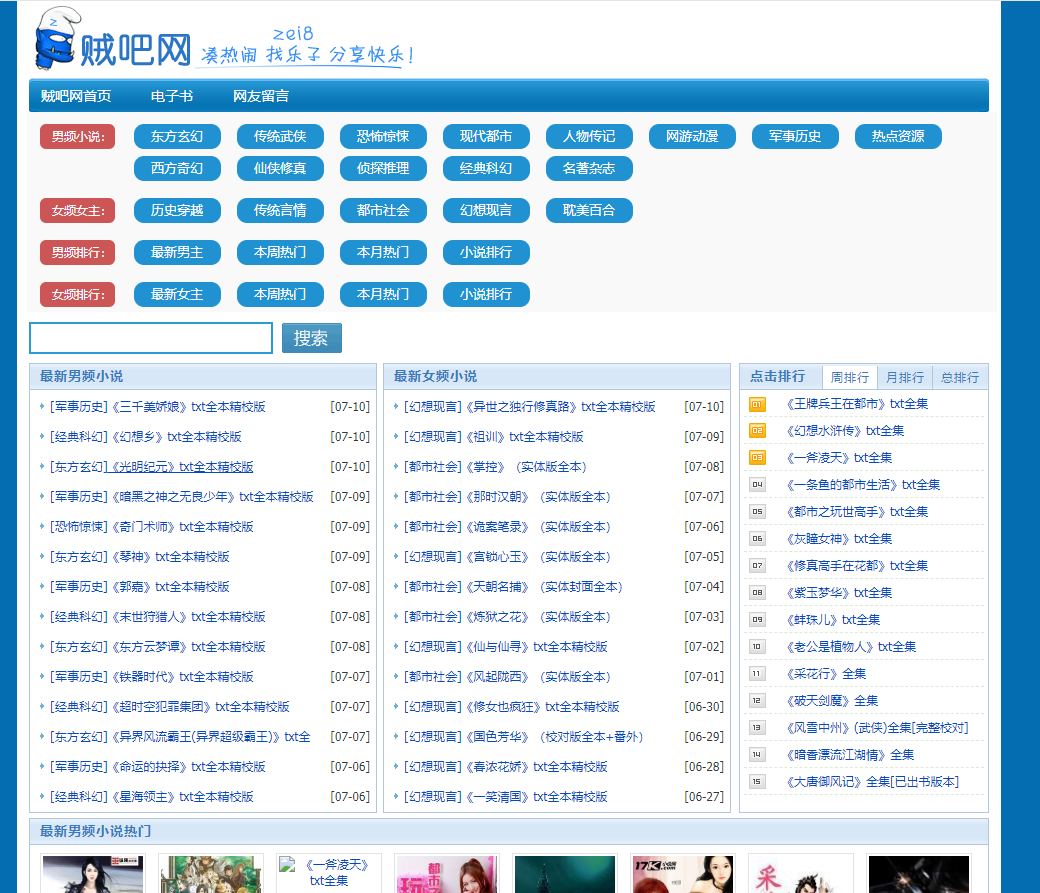The image size is (1040, 893).
Task: Open the 《星海领主》 novel link
Action: (182, 797)
